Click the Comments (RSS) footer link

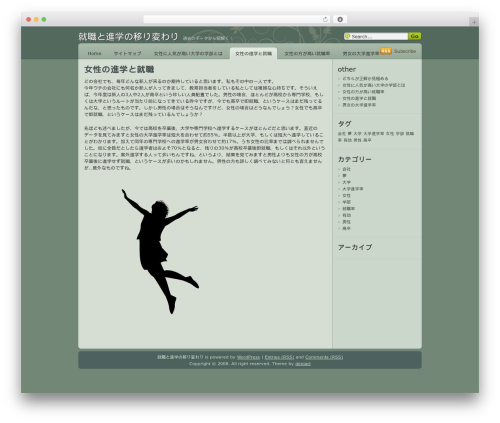324,357
